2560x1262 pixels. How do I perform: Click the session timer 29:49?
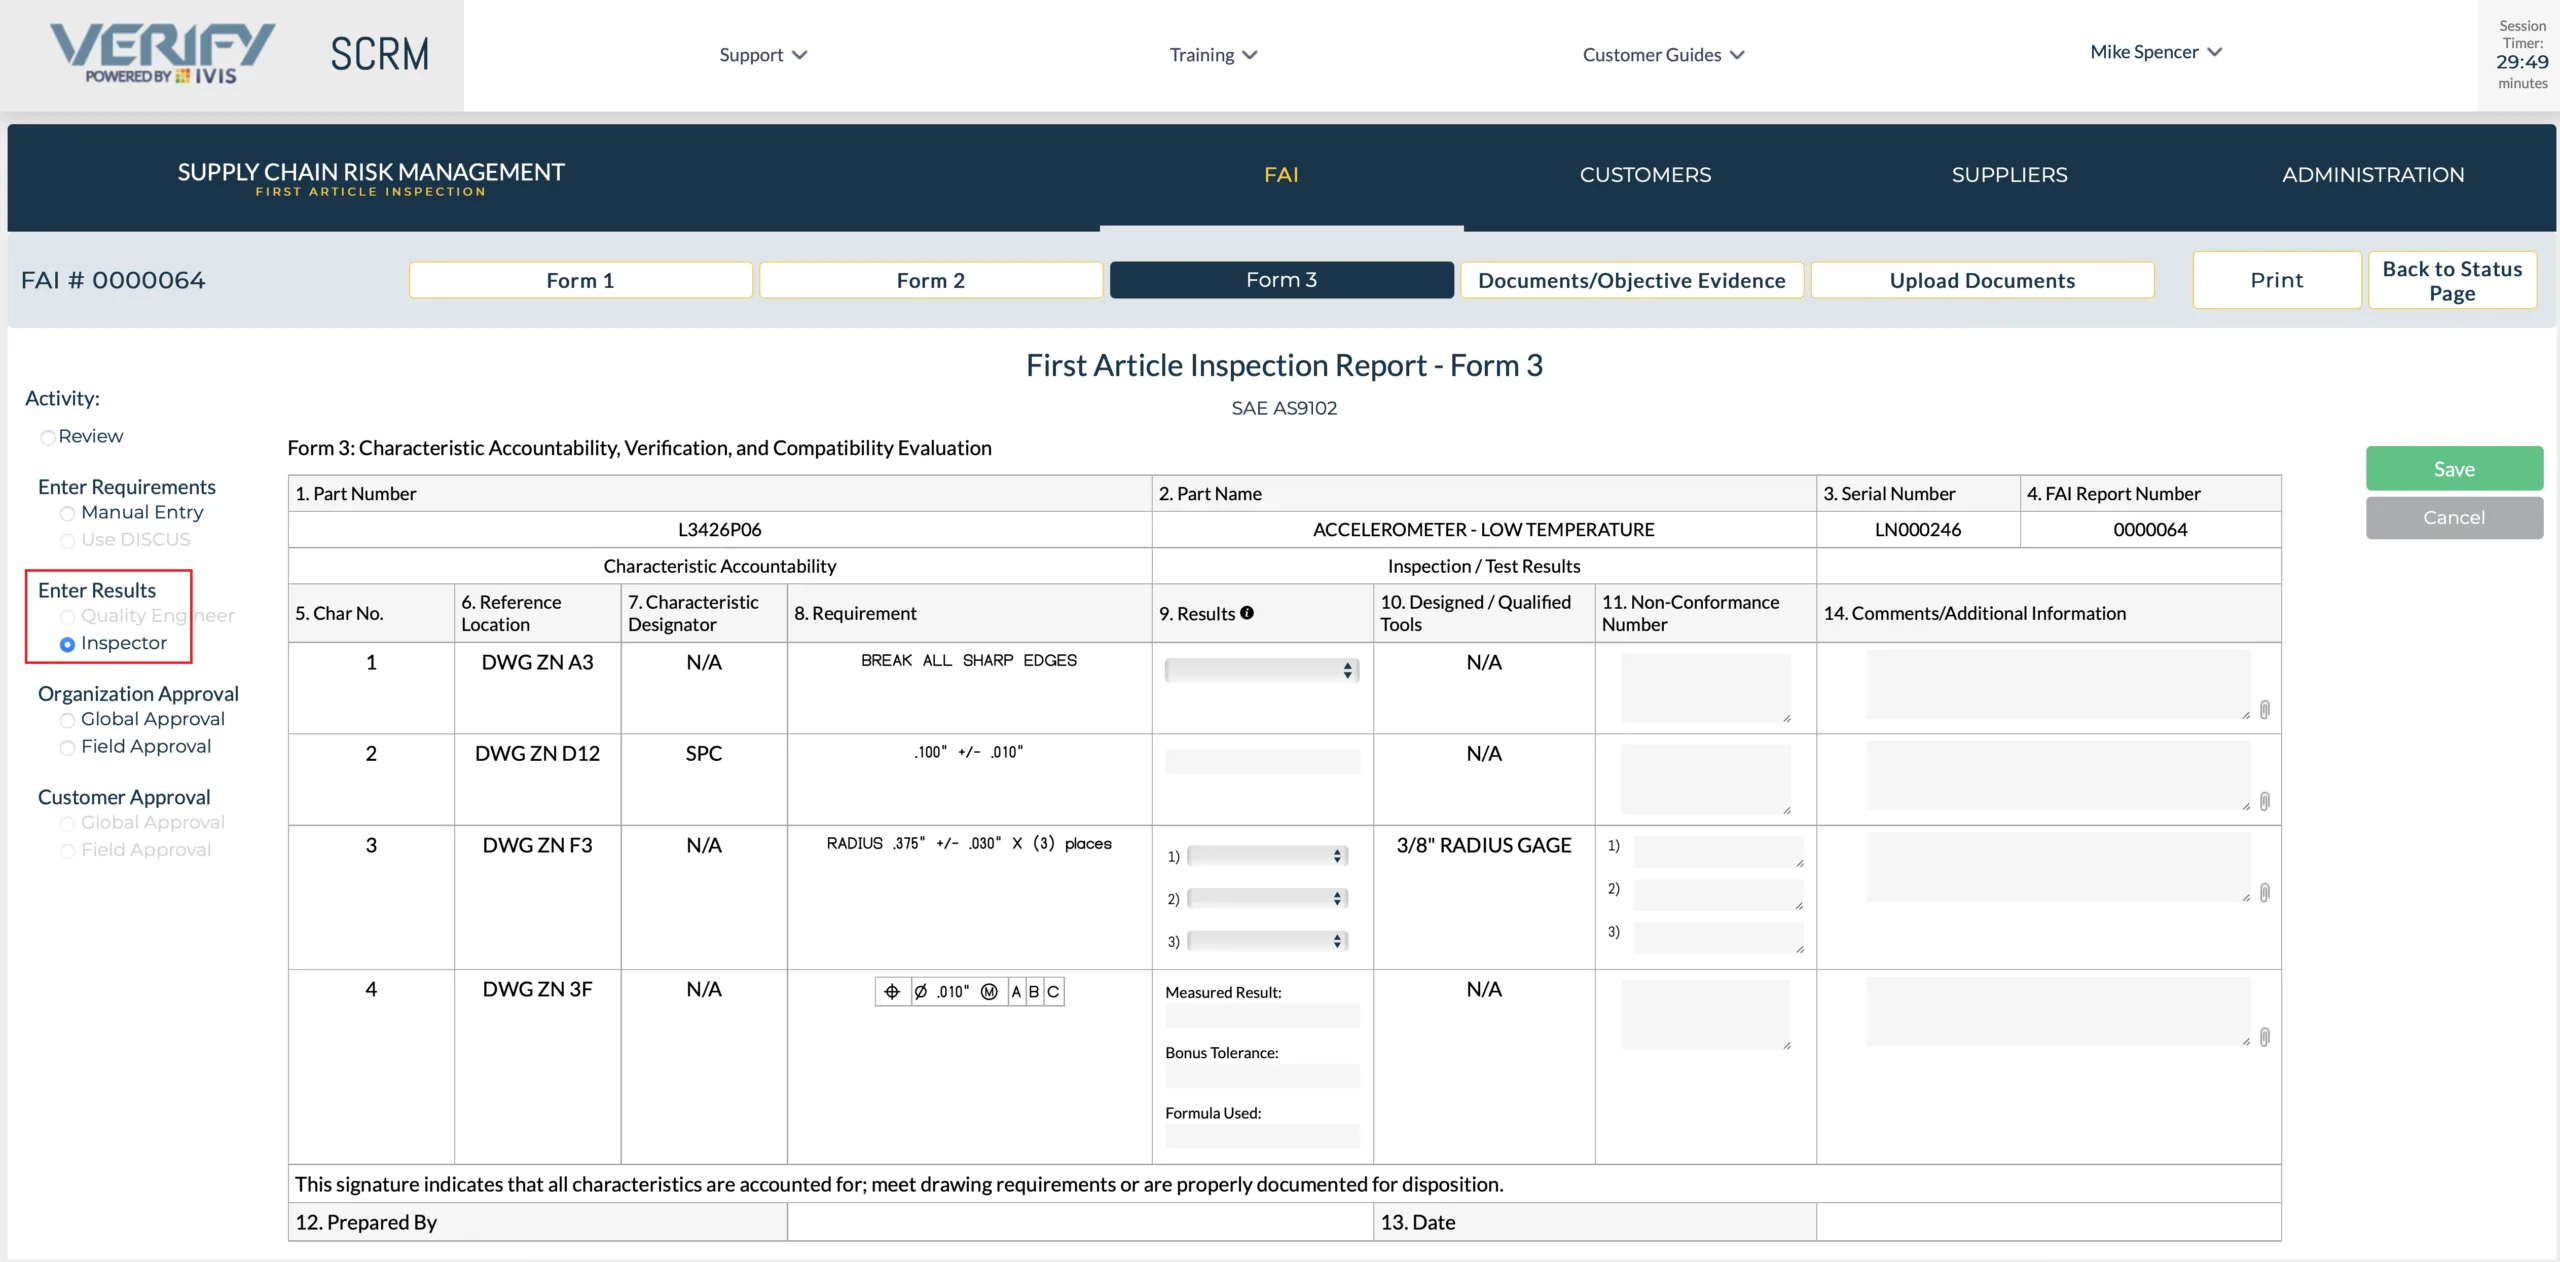2522,62
